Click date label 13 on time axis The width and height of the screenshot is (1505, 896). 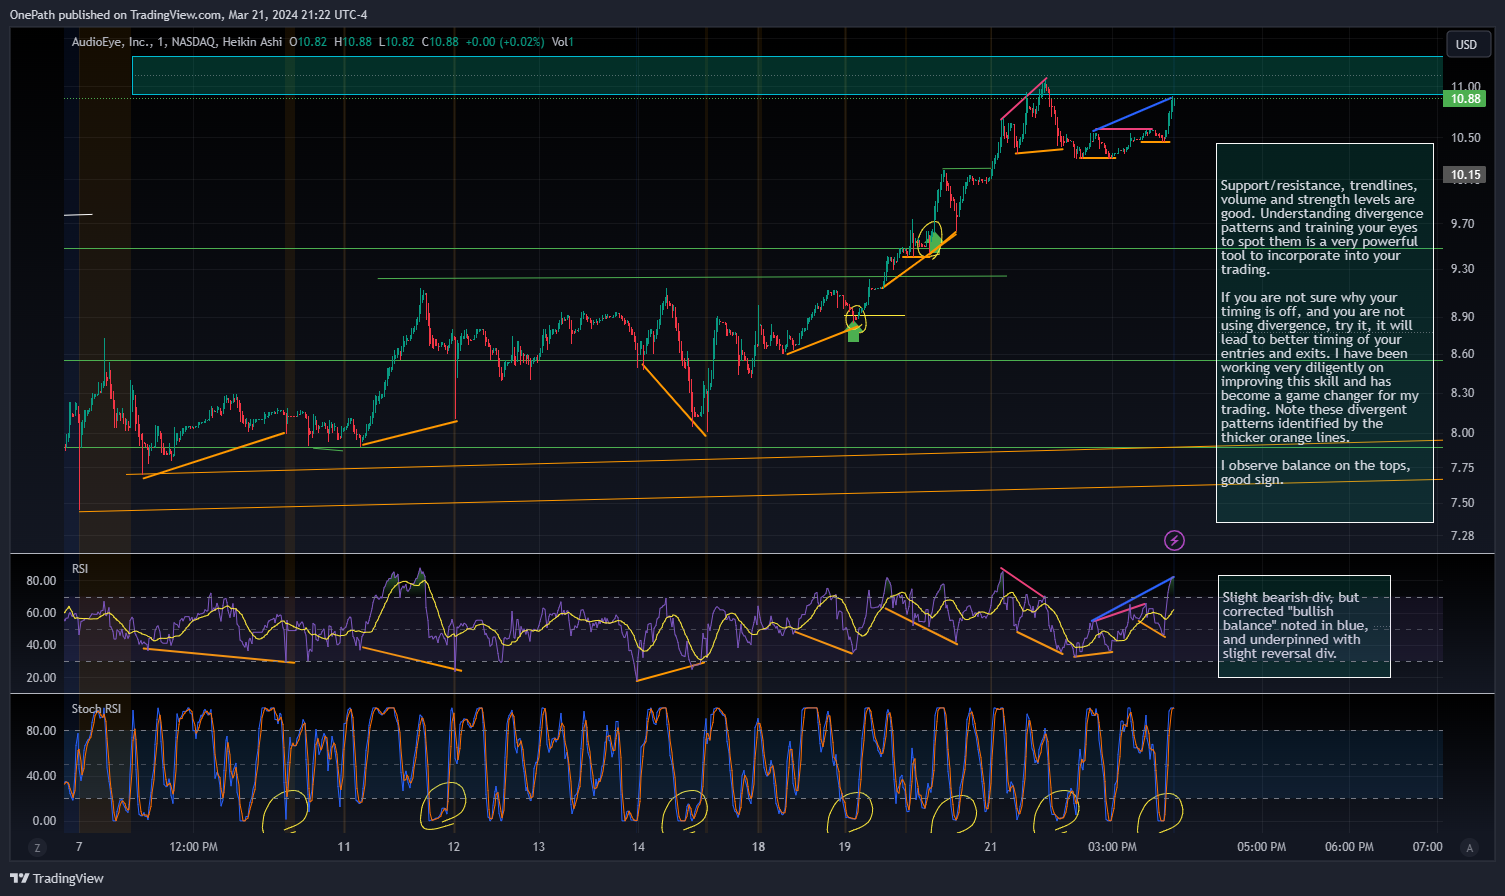539,847
